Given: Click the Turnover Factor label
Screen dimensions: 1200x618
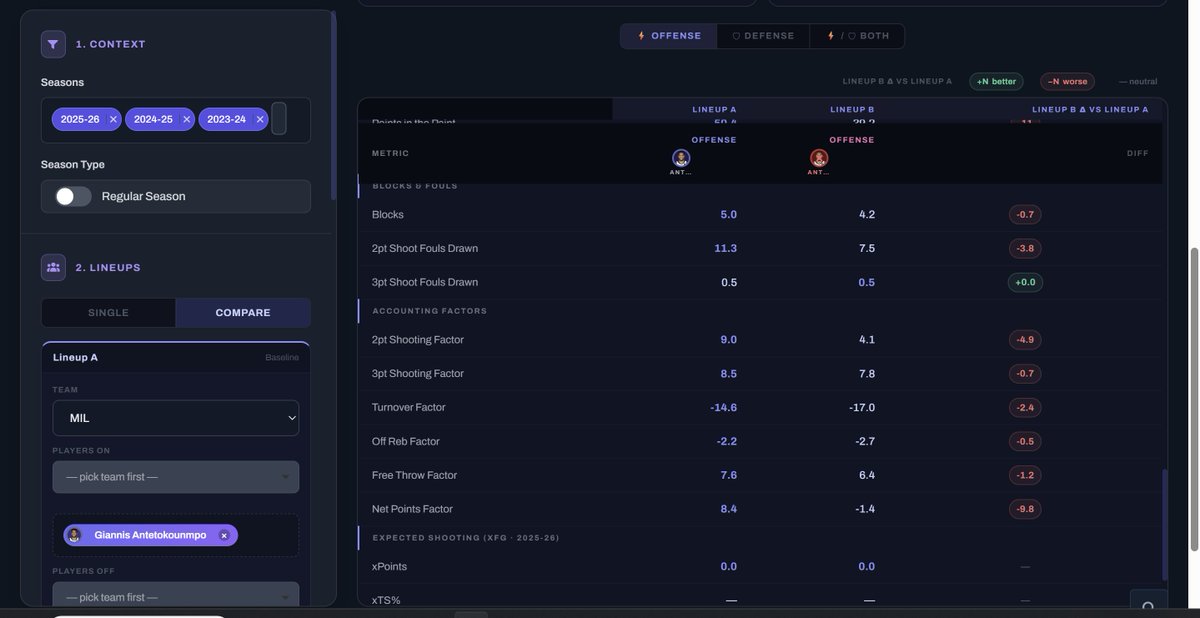Looking at the screenshot, I should [x=409, y=407].
